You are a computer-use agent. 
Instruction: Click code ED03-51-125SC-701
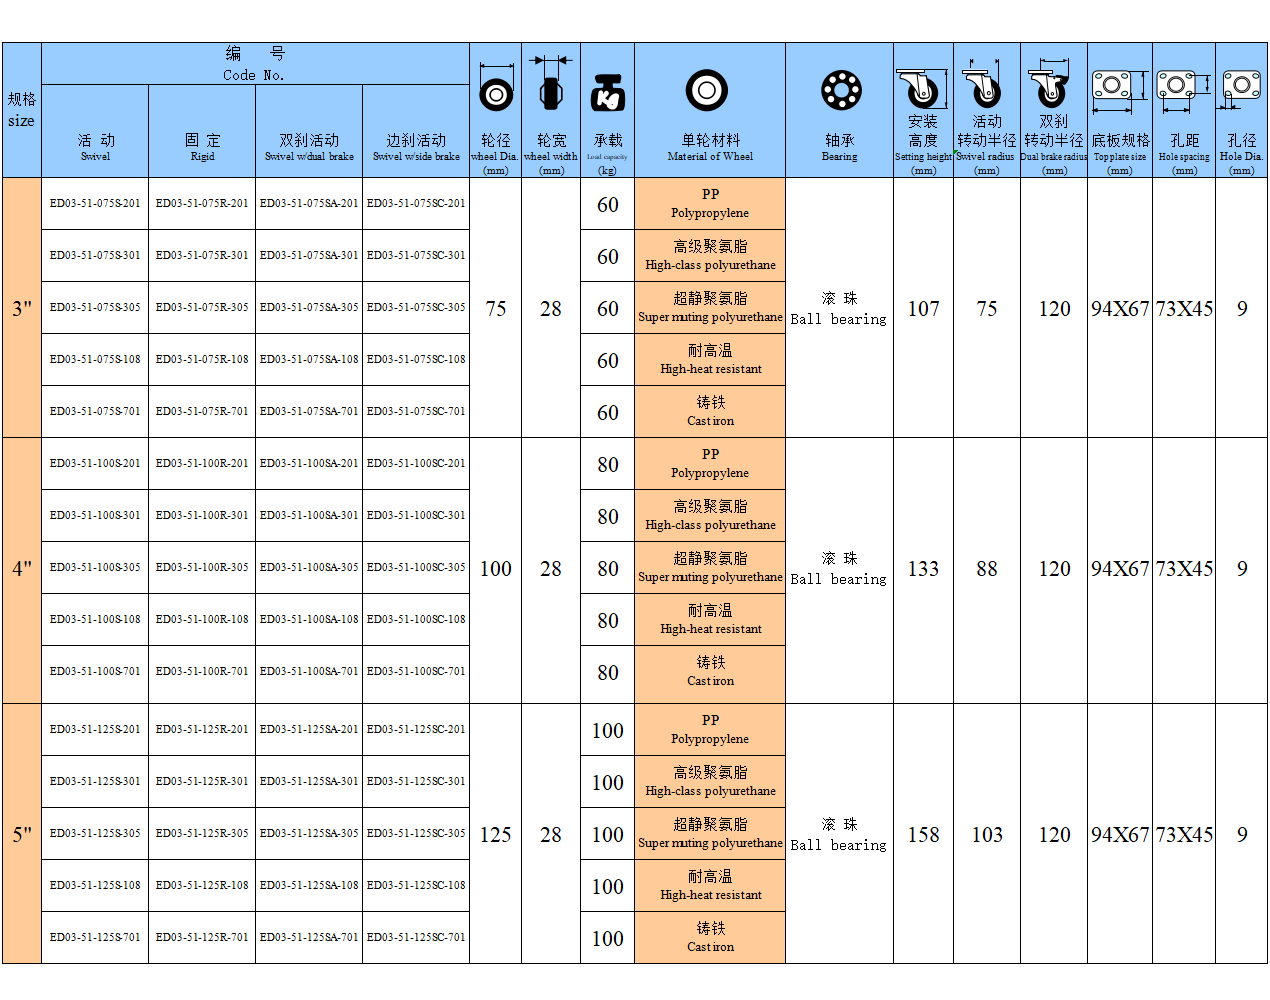[x=416, y=937]
